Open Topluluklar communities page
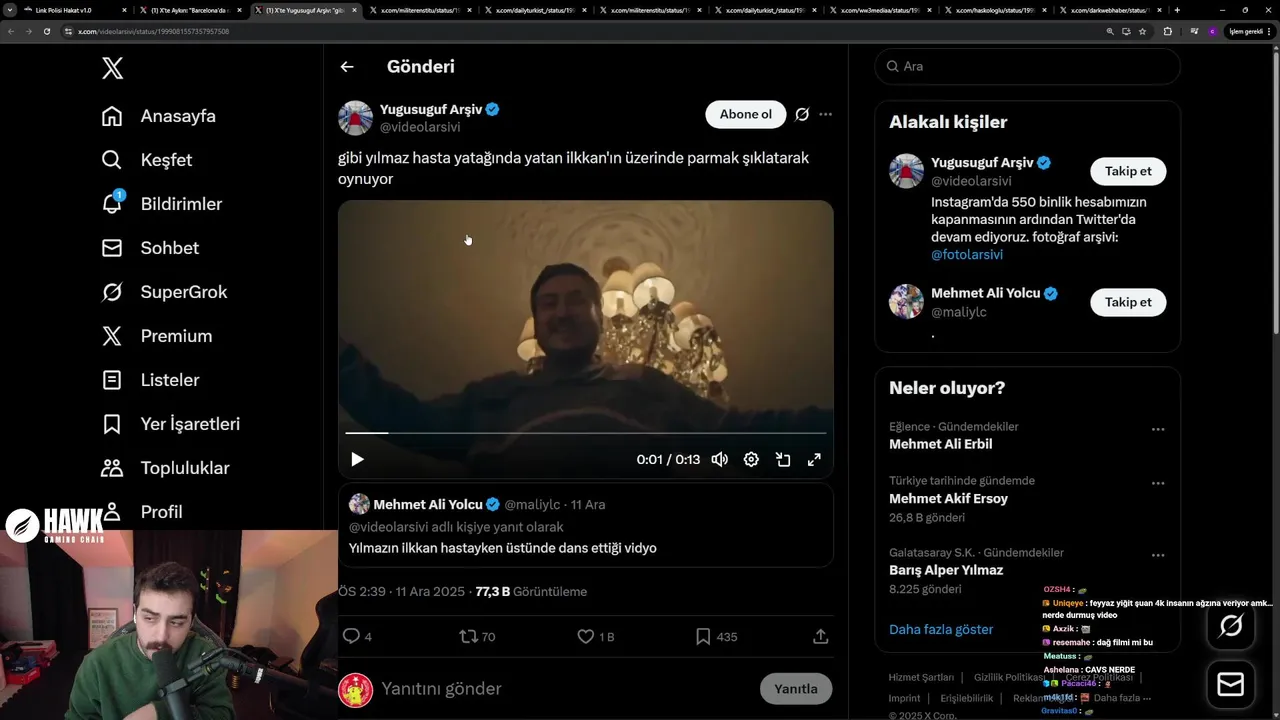The height and width of the screenshot is (720, 1280). point(165,468)
